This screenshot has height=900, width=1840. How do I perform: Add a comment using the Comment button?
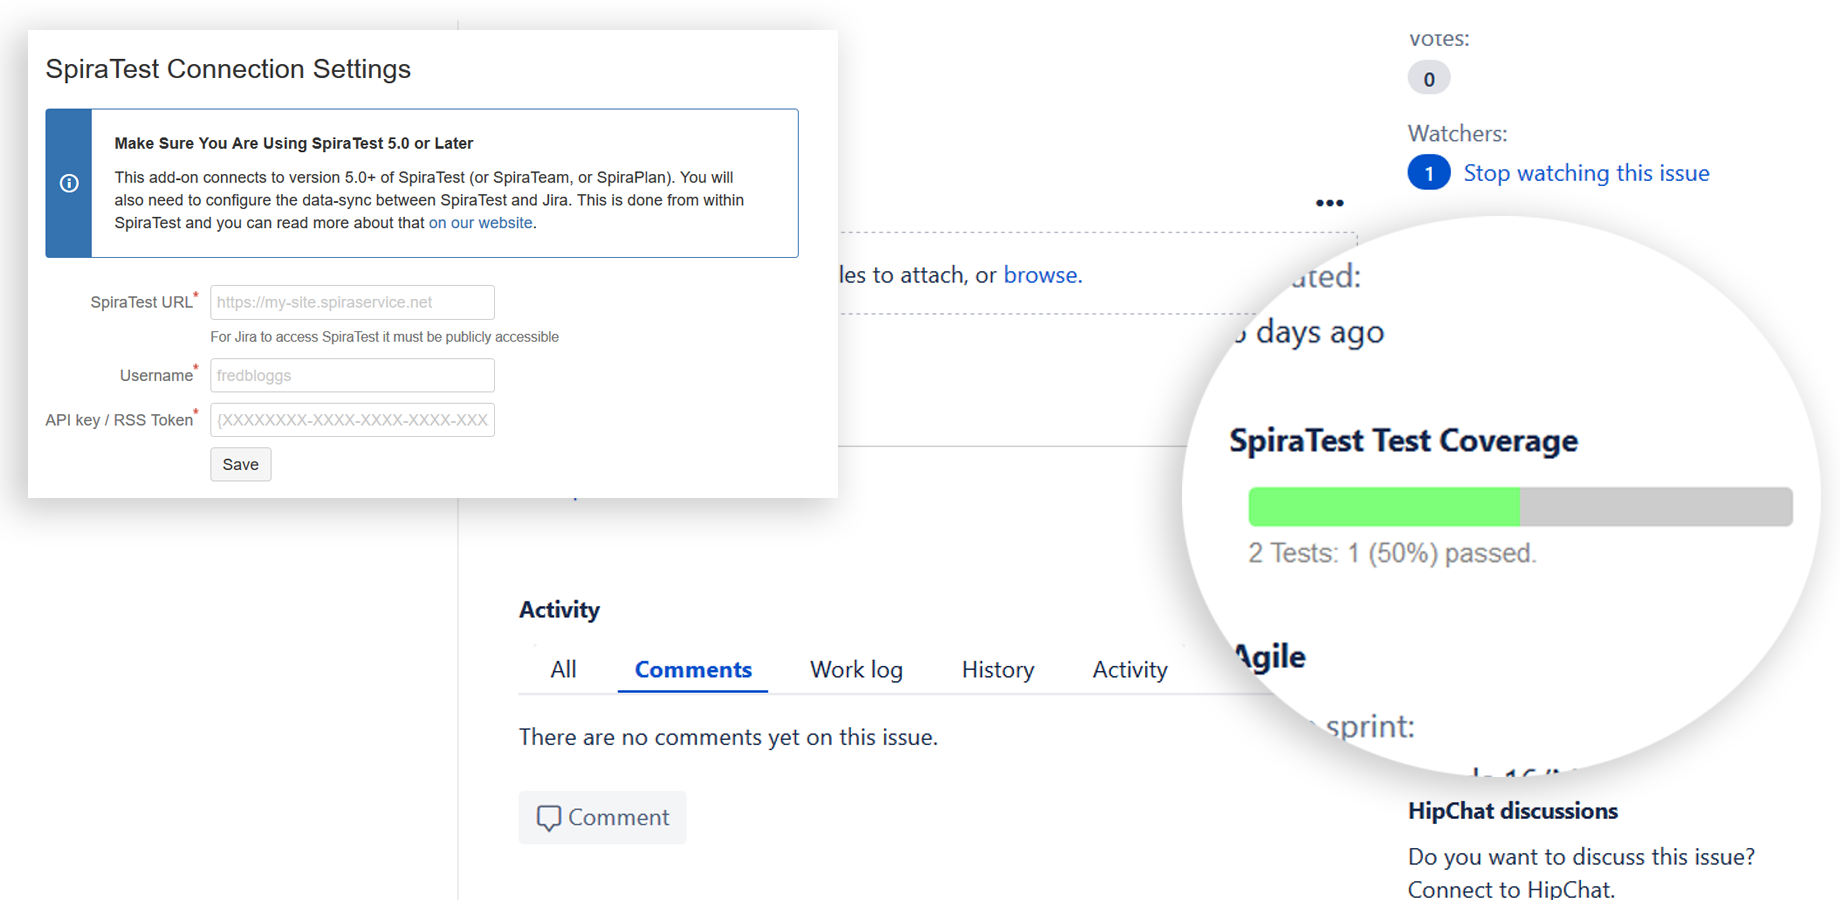click(x=602, y=817)
